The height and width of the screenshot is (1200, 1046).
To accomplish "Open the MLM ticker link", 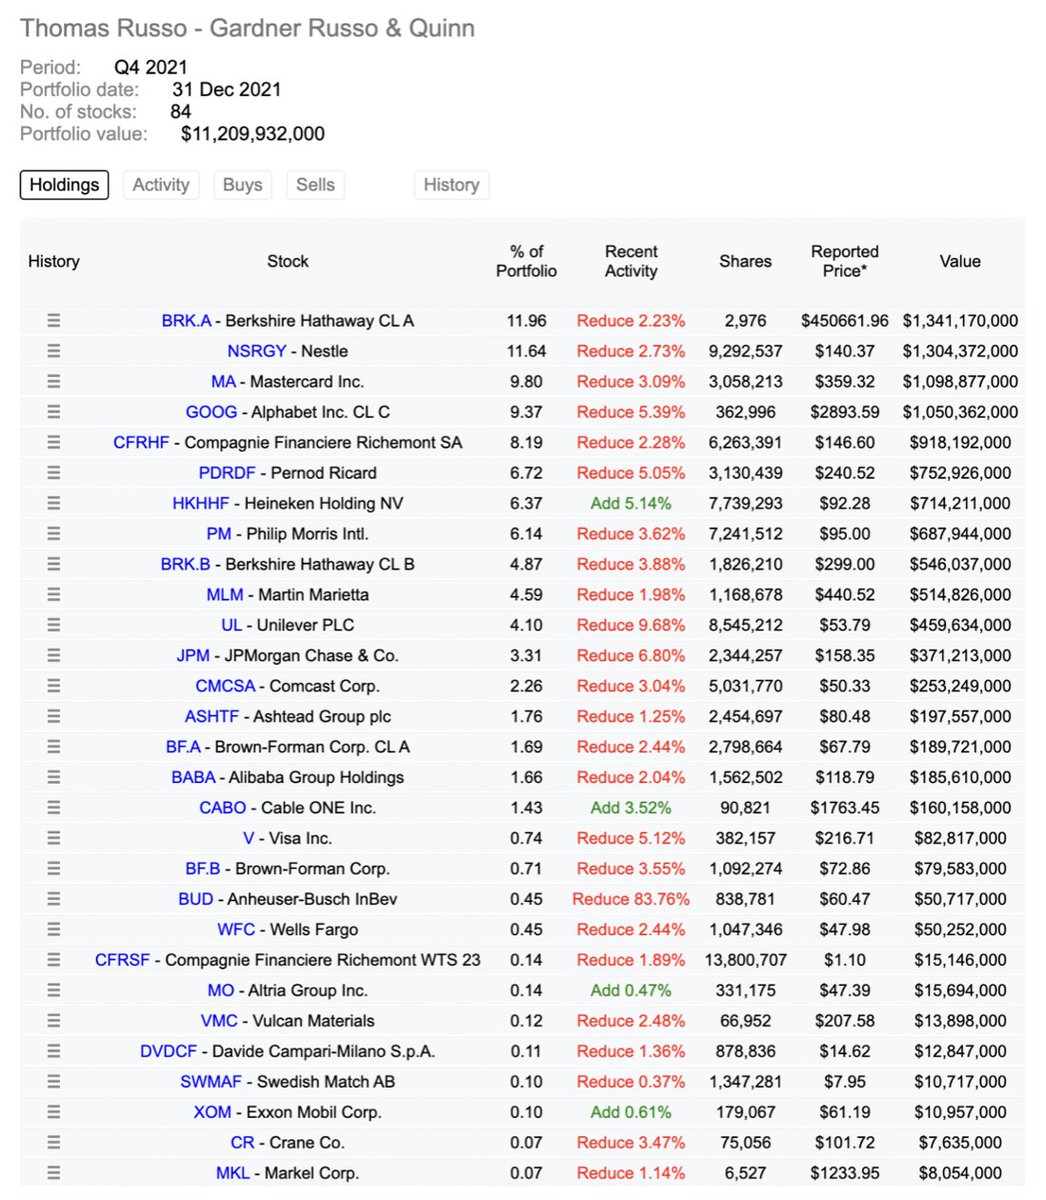I will pos(225,595).
